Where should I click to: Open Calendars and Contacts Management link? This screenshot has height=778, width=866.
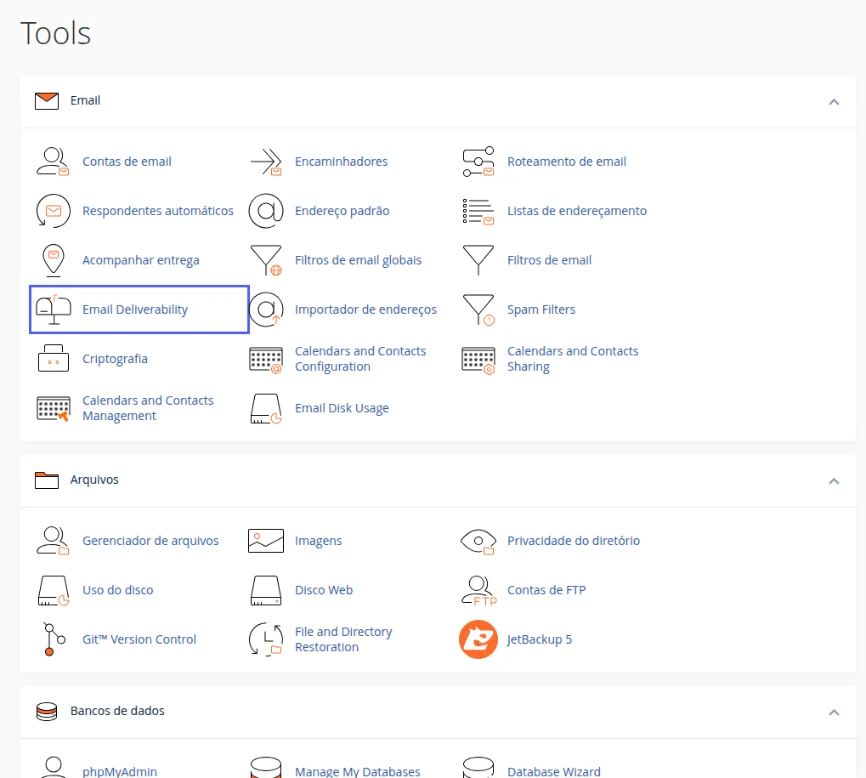click(148, 408)
